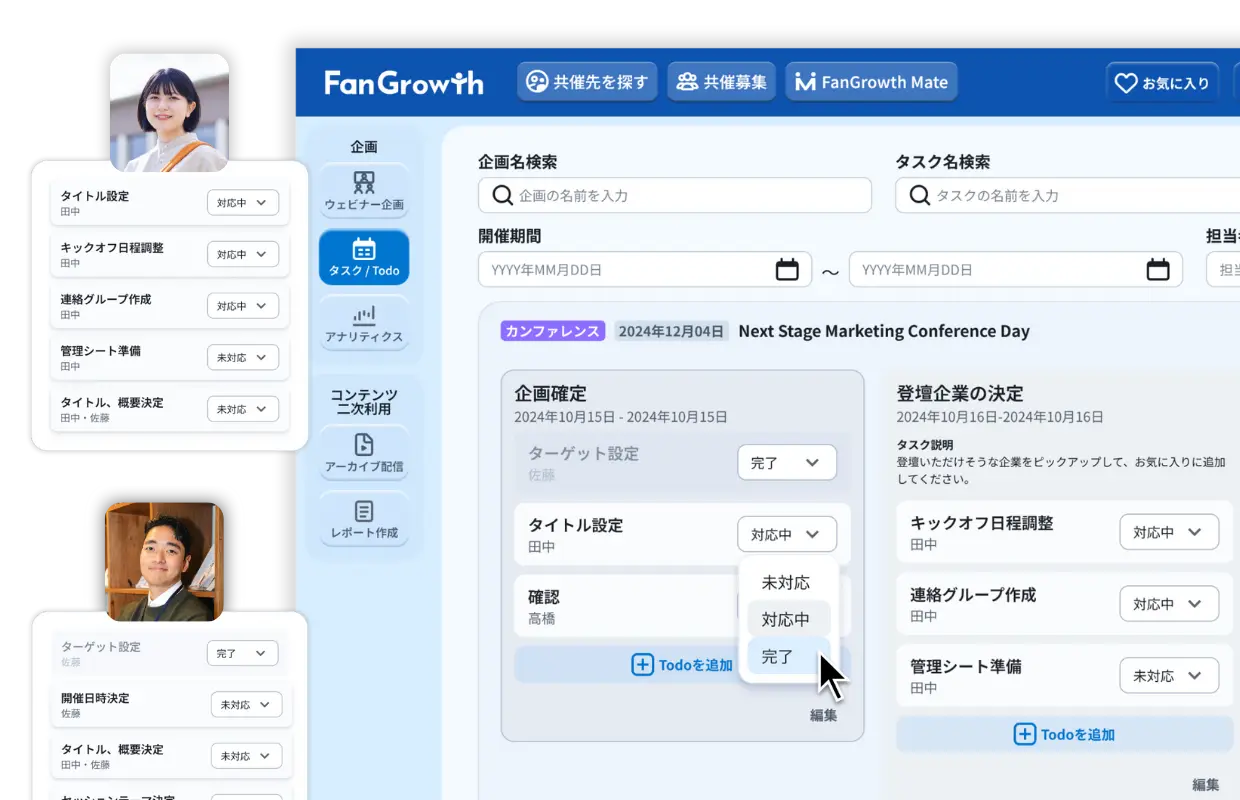Click the purple カンファレンス tag
1240x800 pixels.
553,331
